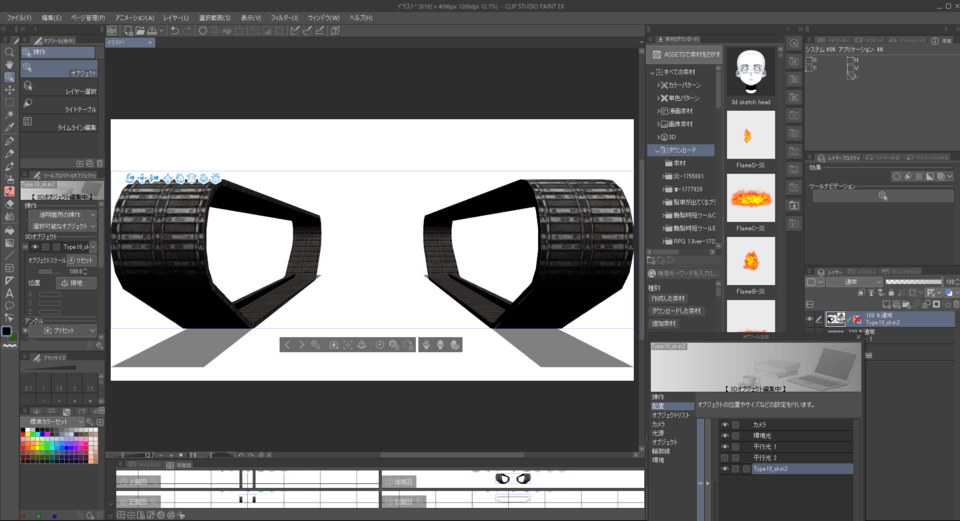The image size is (960, 521).
Task: Click the Text tool icon
Action: [x=9, y=293]
